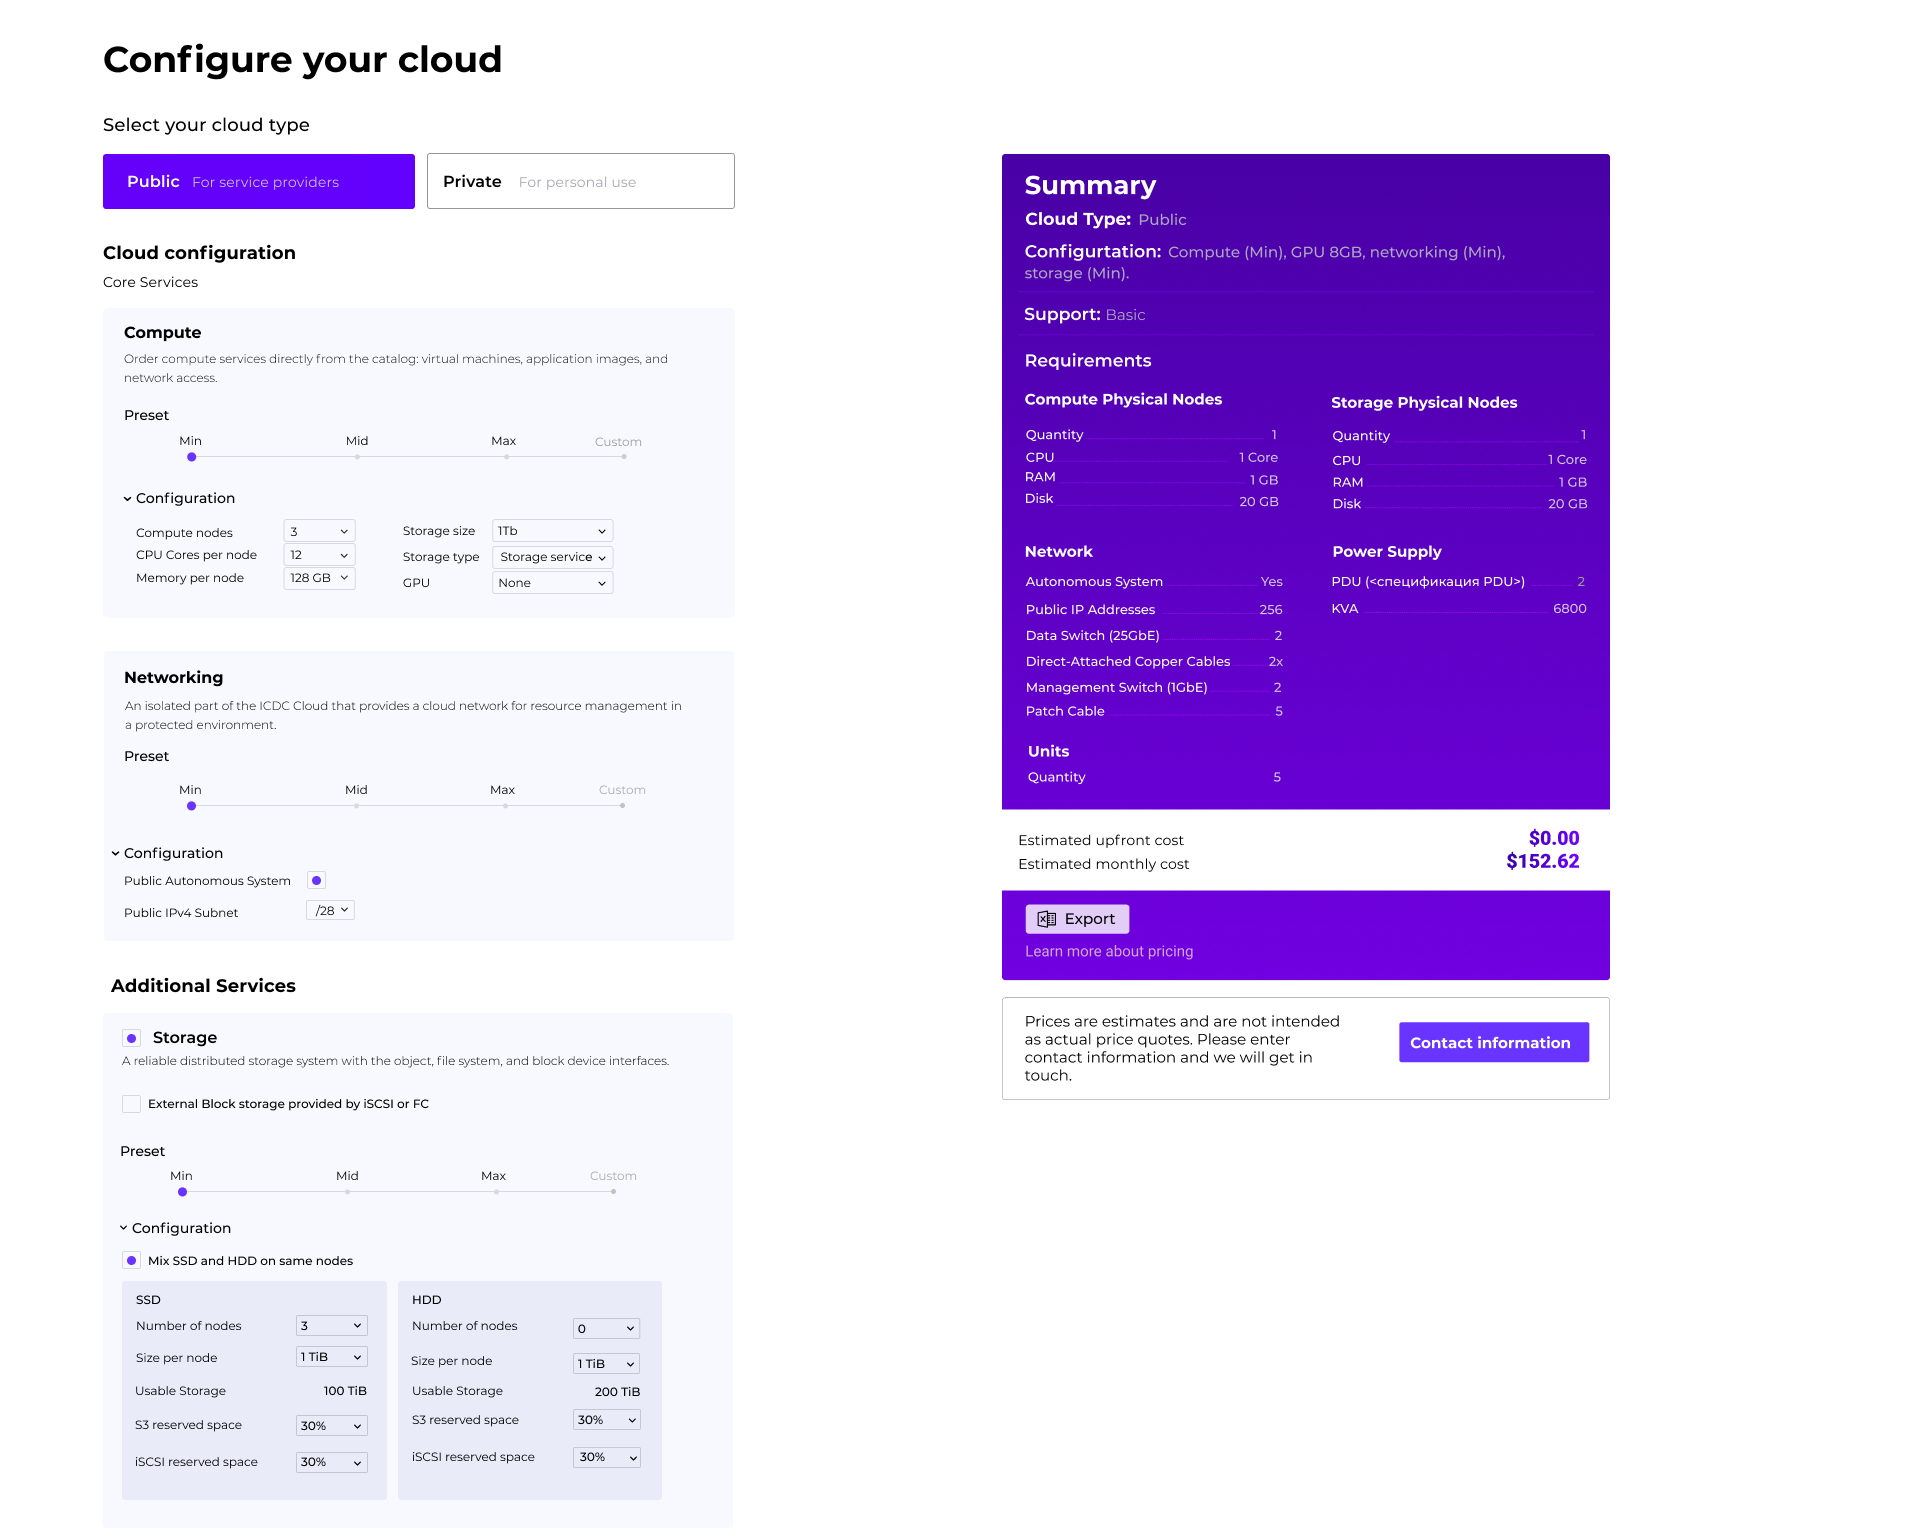
Task: Collapse the Storage Configuration chevron
Action: [x=124, y=1228]
